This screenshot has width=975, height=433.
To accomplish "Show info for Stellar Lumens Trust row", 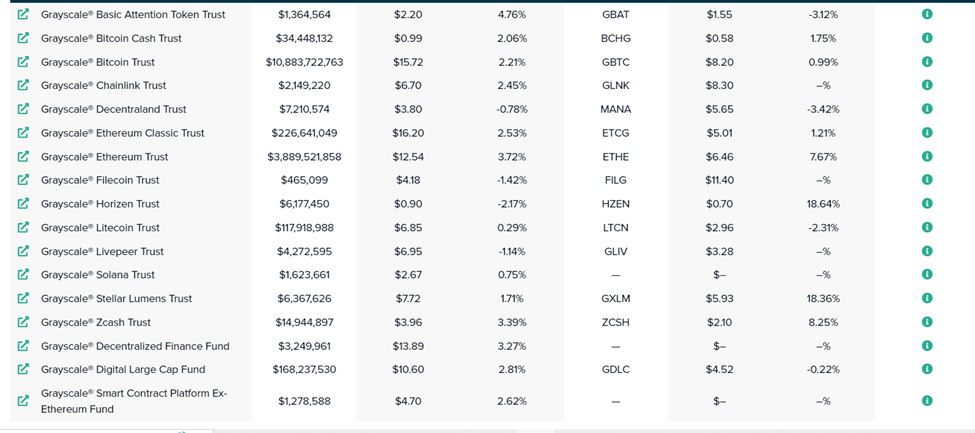I will click(926, 298).
